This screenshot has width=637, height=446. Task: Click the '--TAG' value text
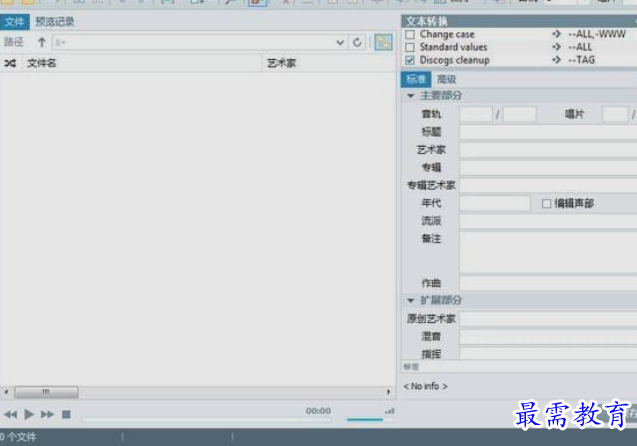click(x=581, y=60)
